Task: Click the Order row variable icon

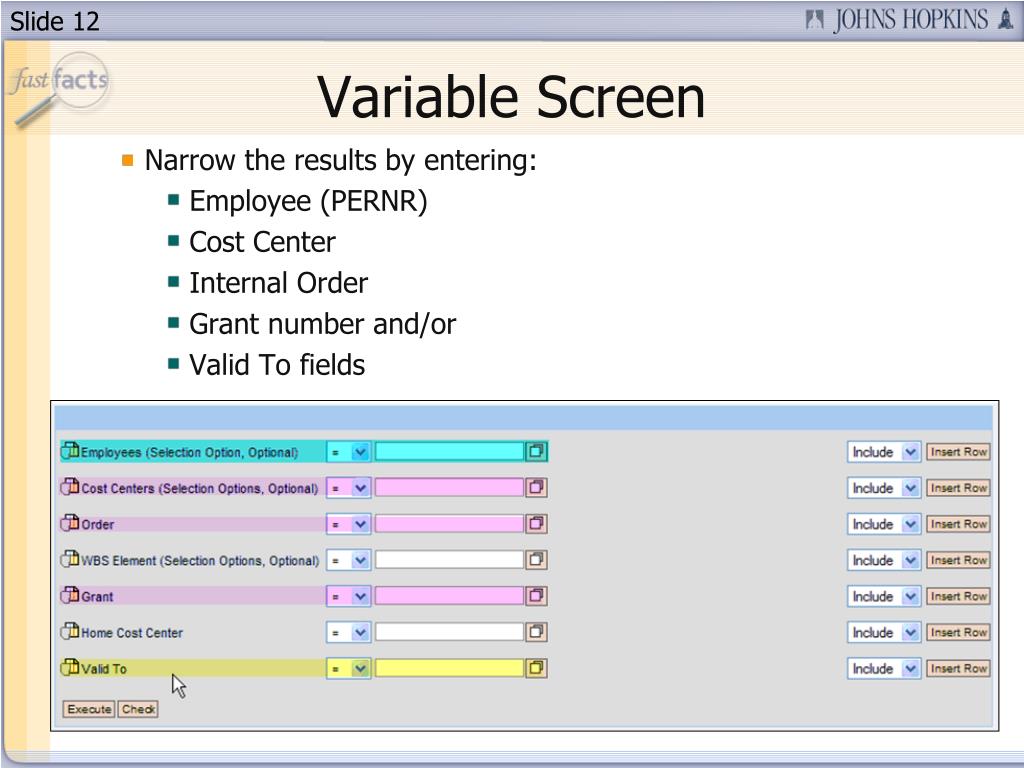Action: point(70,523)
